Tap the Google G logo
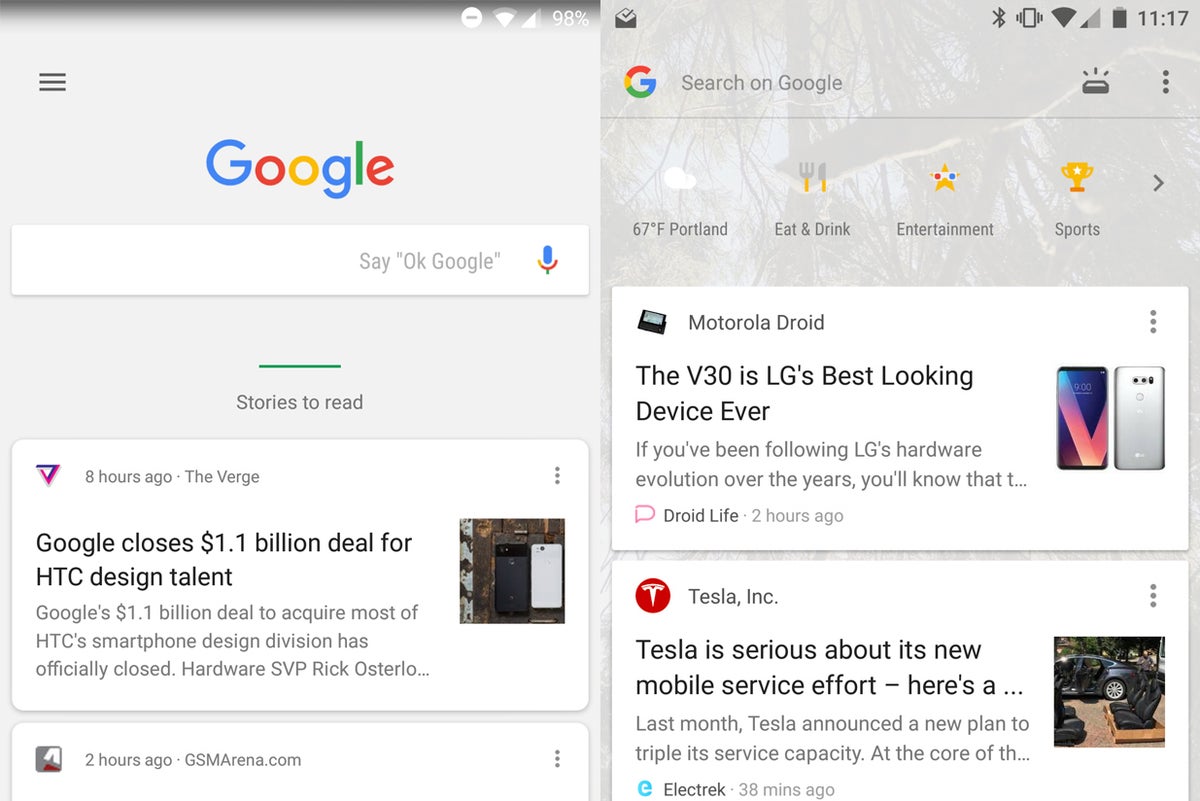Viewport: 1200px width, 801px height. click(640, 82)
